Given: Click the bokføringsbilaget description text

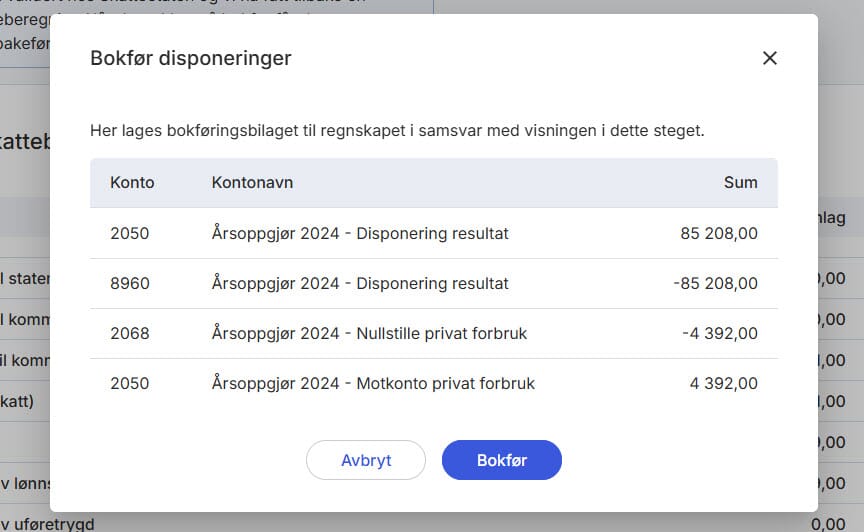Looking at the screenshot, I should pyautogui.click(x=397, y=131).
